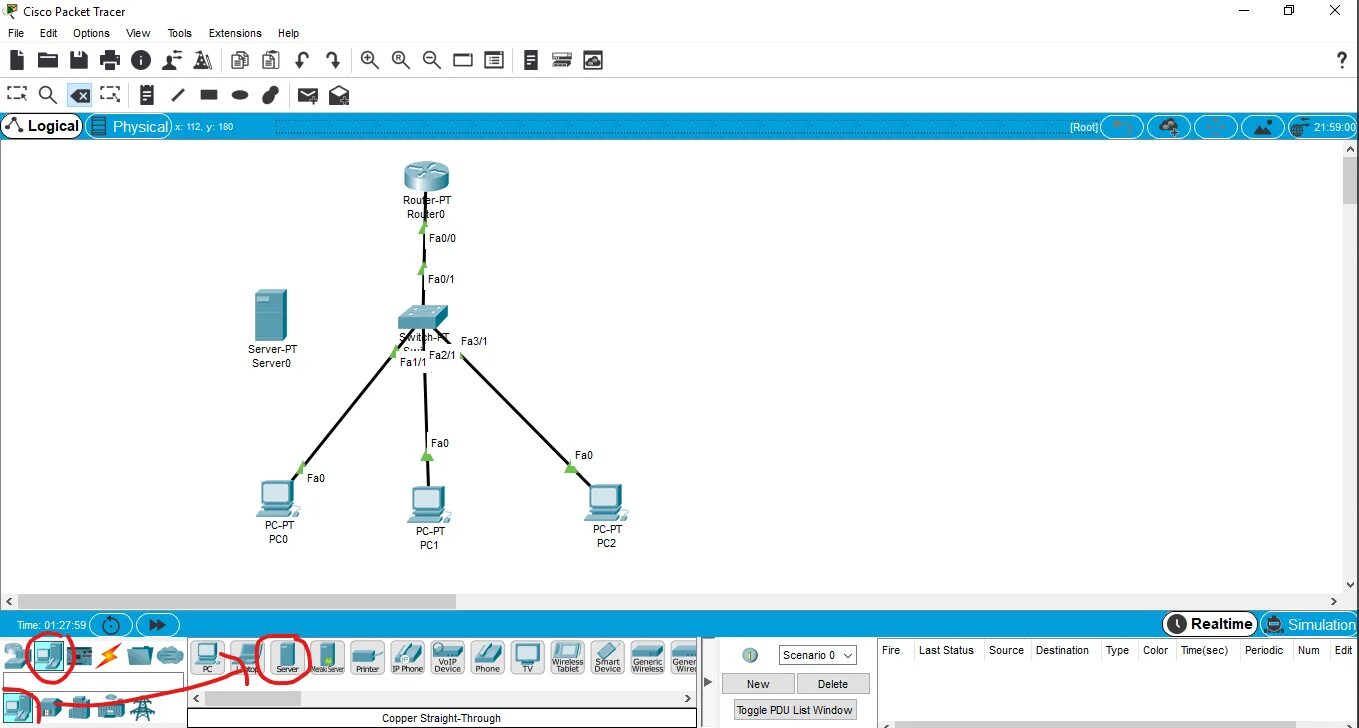Click Toggle PDU List Window button
Viewport: 1359px width, 728px height.
pos(795,710)
